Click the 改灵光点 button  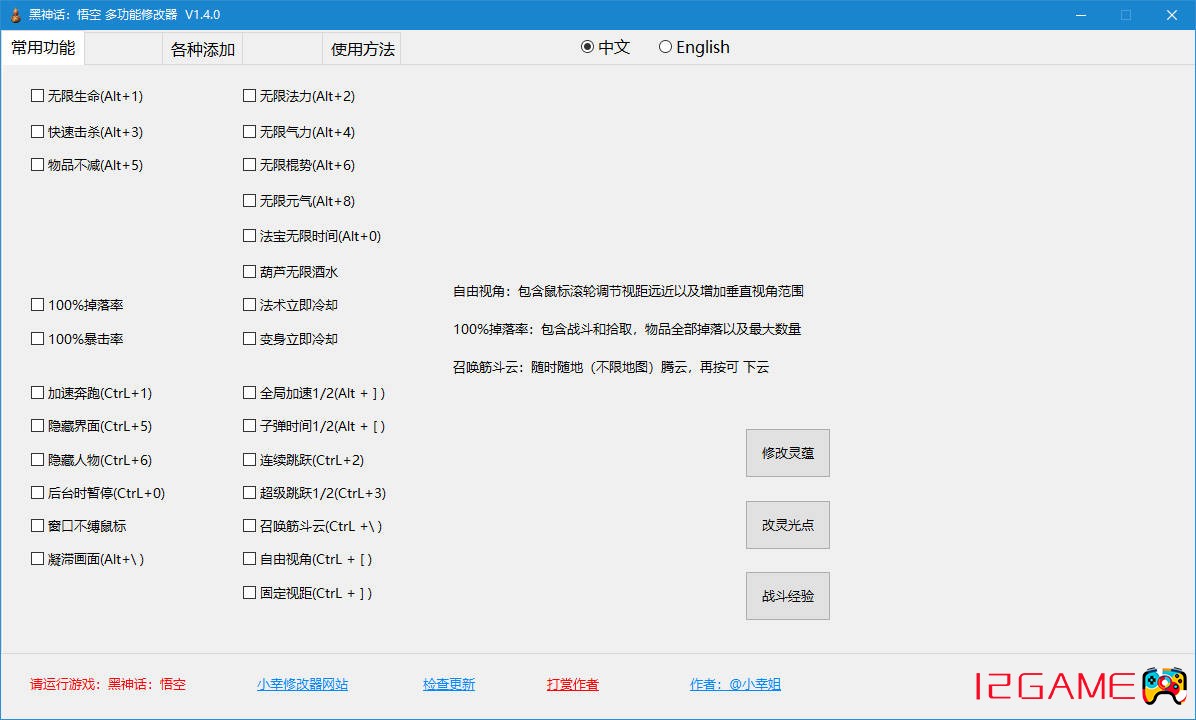(788, 525)
